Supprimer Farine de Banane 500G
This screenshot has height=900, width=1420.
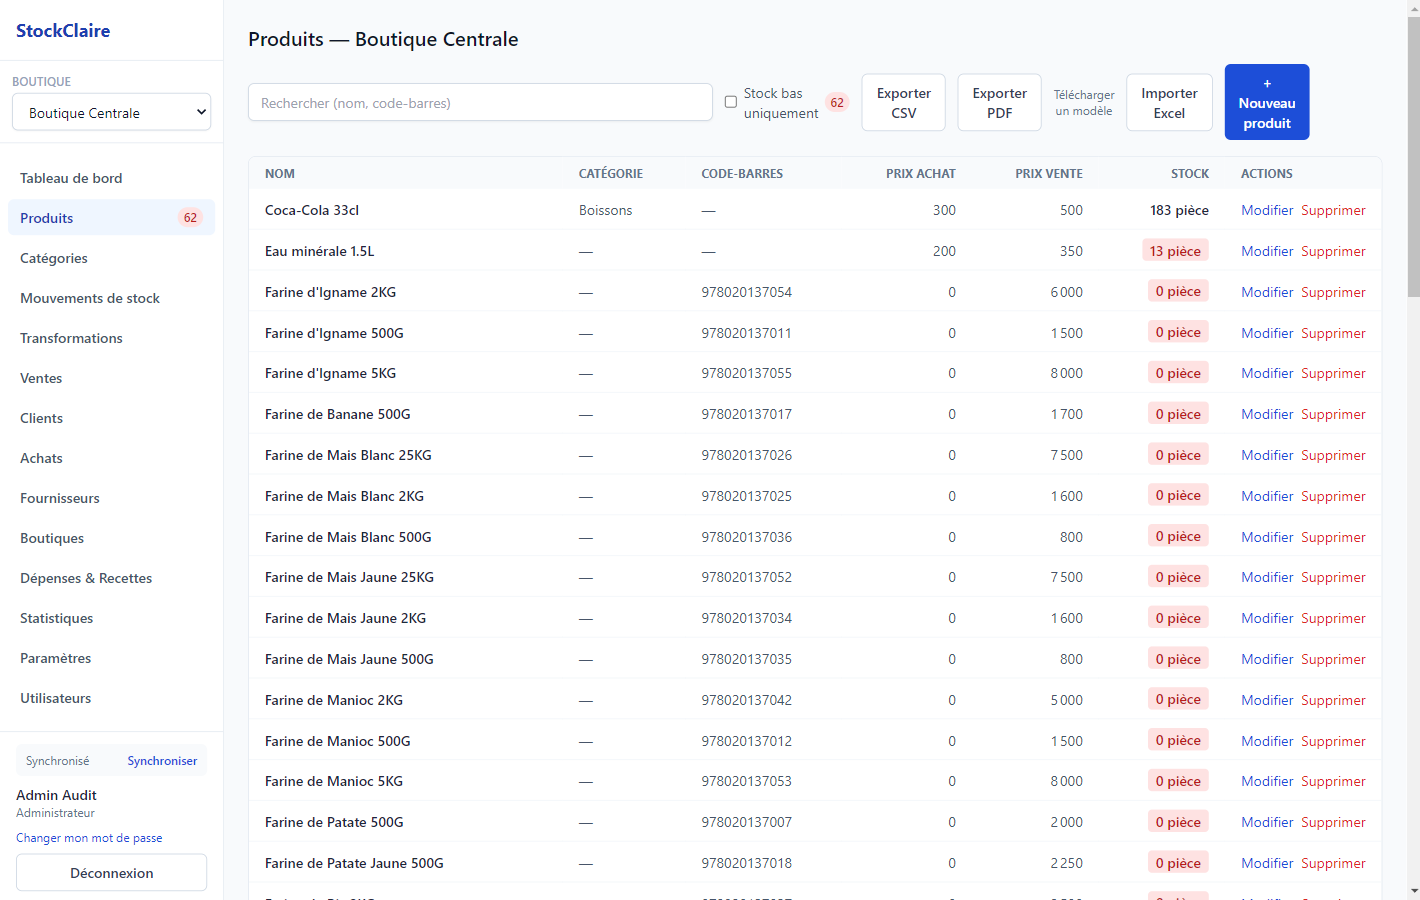click(1333, 414)
